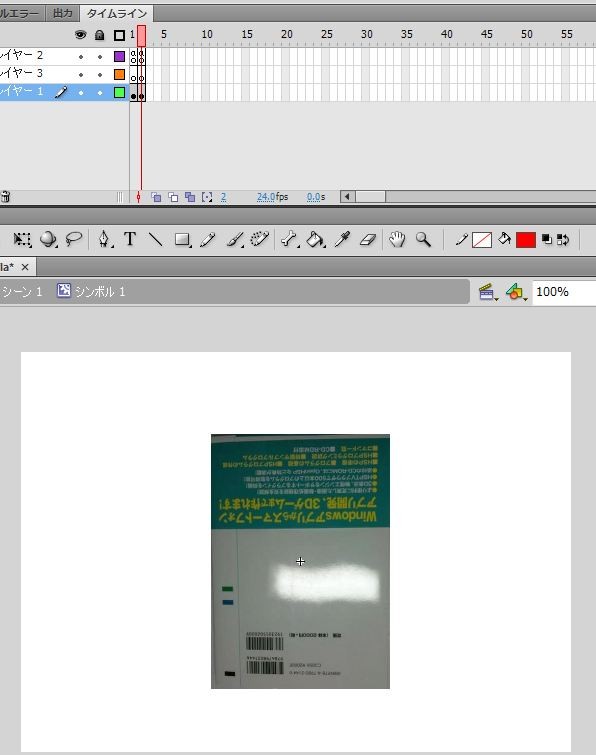Close the document tab with X
596x755 pixels.
[25, 267]
